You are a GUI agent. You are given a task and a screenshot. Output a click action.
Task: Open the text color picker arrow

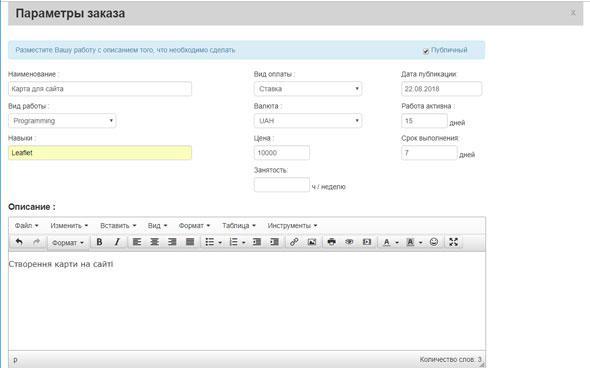(x=397, y=243)
